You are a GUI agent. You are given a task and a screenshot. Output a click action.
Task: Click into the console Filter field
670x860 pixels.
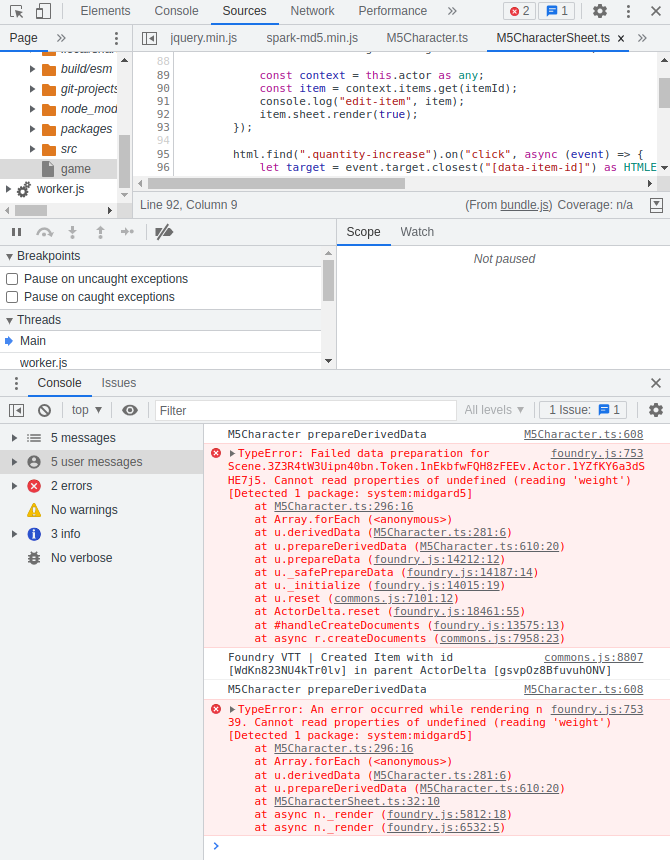pyautogui.click(x=300, y=410)
